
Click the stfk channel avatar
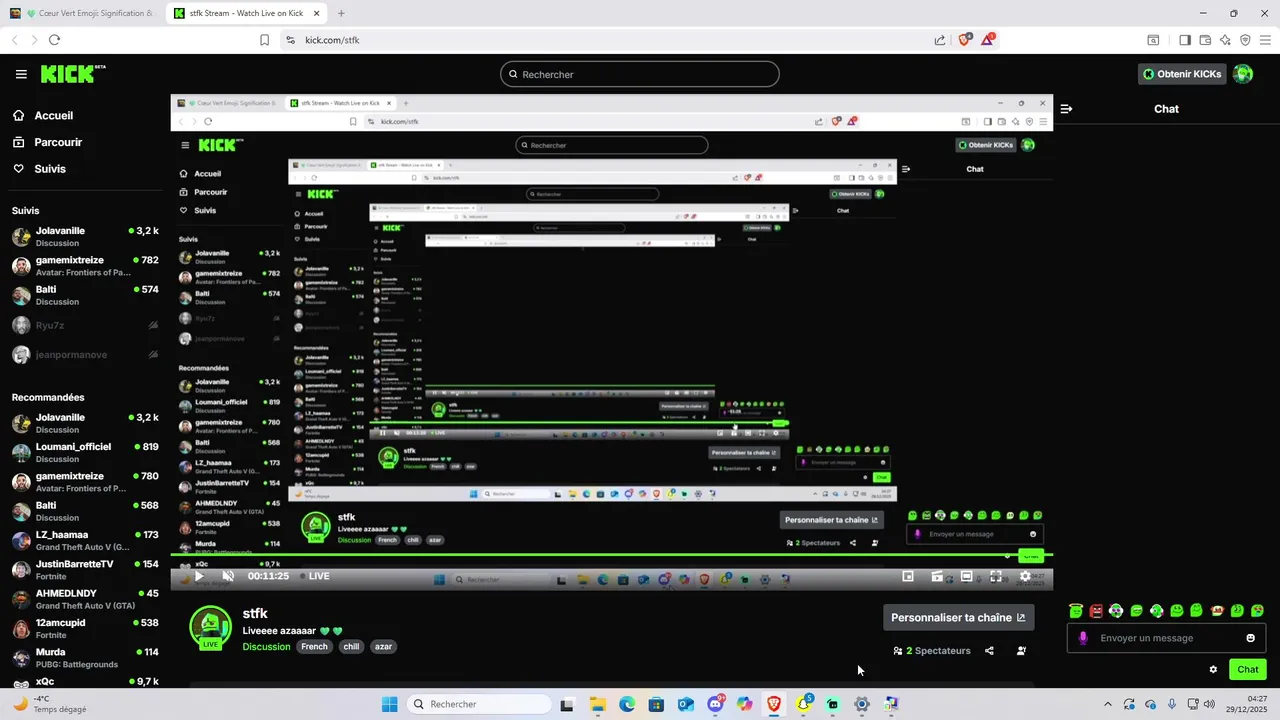210,627
